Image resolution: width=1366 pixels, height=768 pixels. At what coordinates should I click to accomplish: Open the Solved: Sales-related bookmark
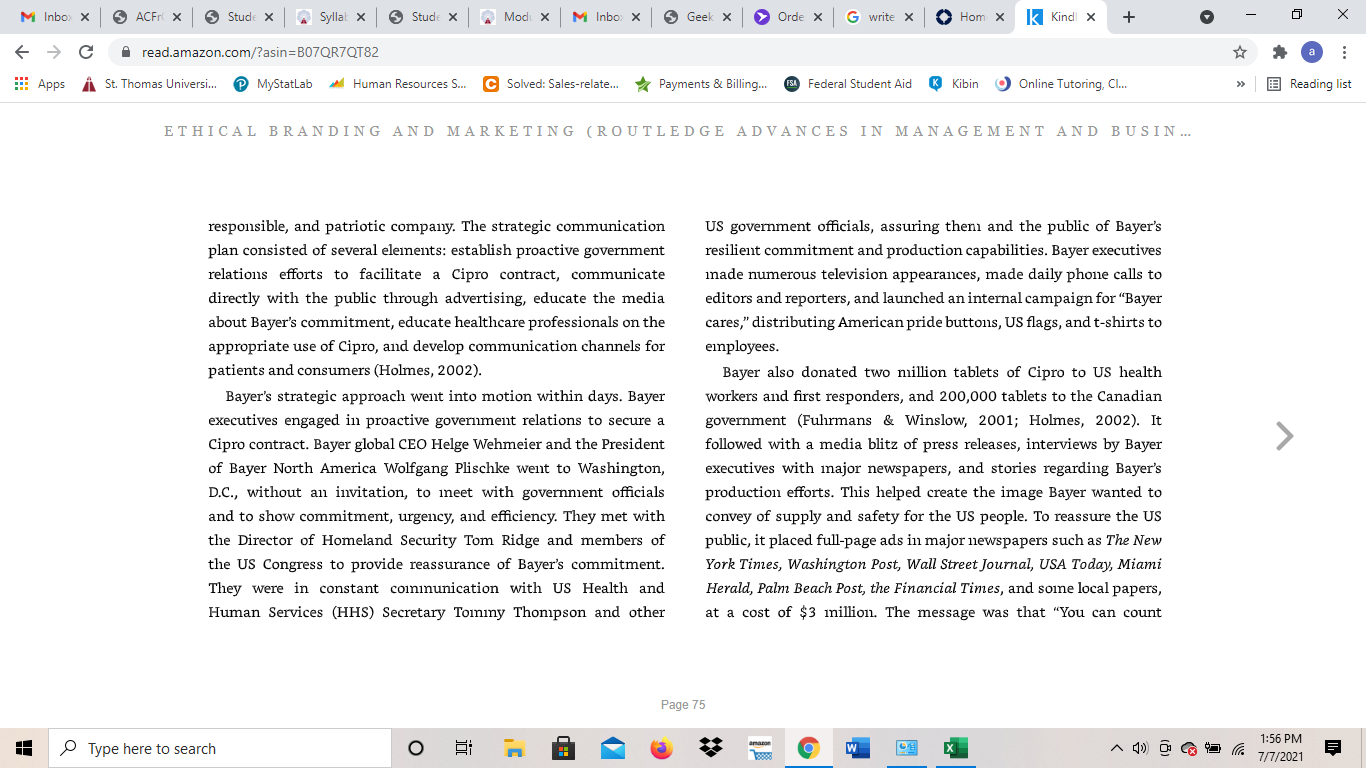[551, 84]
